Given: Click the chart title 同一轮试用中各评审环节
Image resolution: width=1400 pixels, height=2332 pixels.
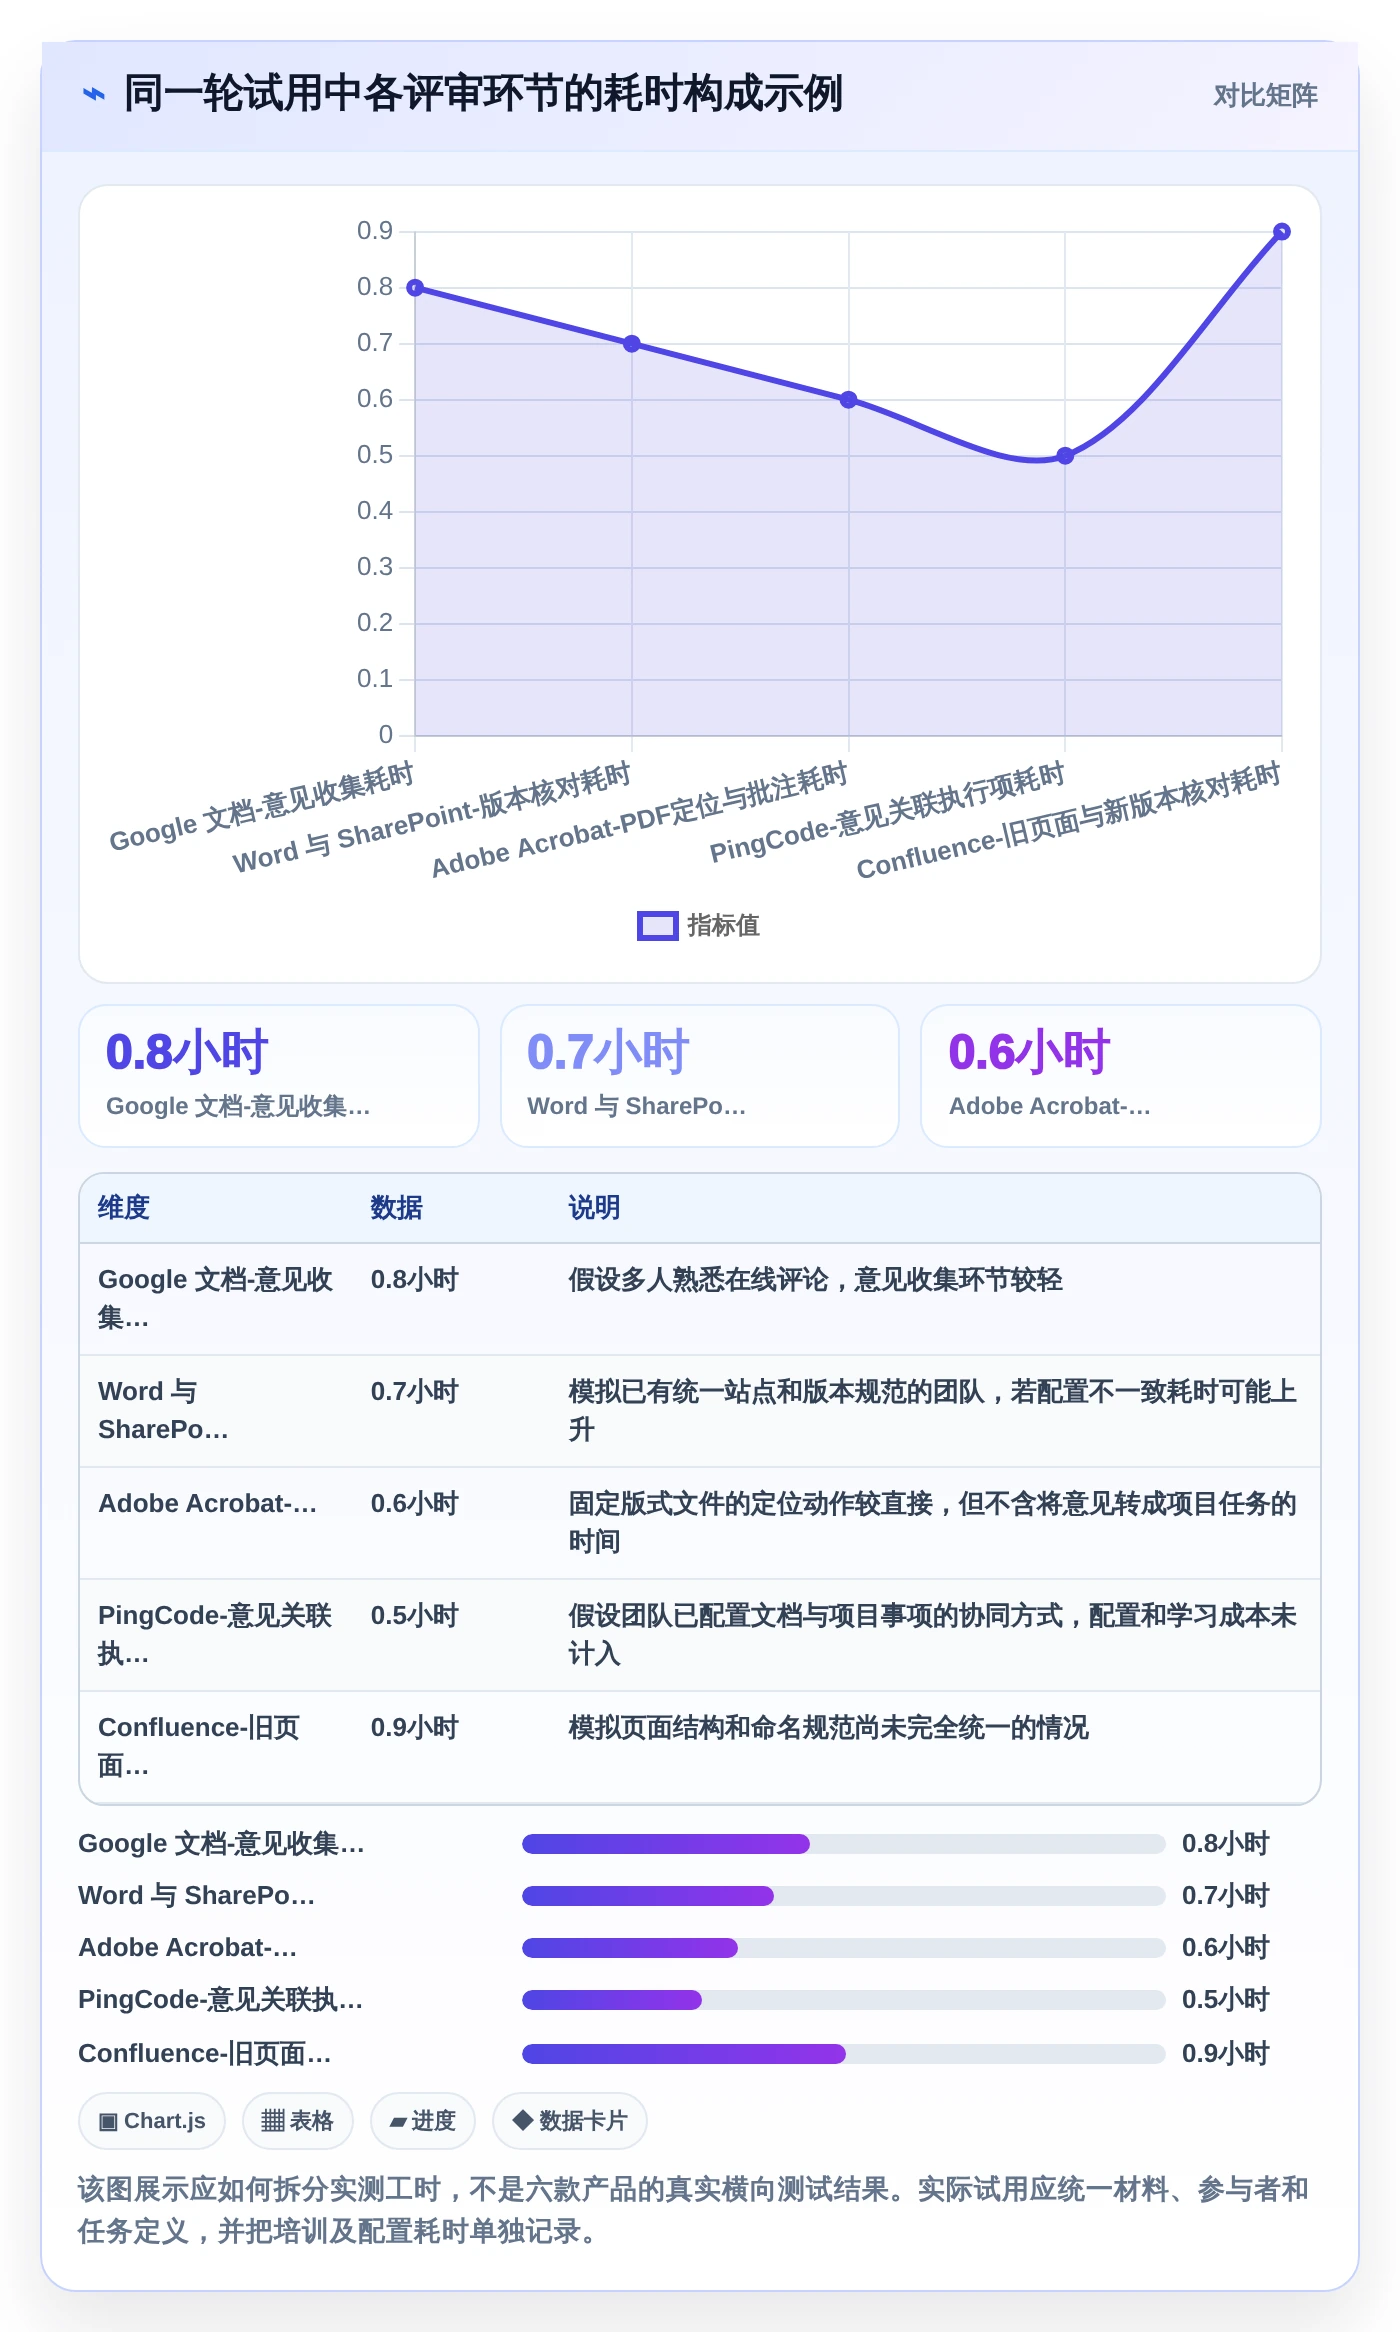Looking at the screenshot, I should point(483,95).
